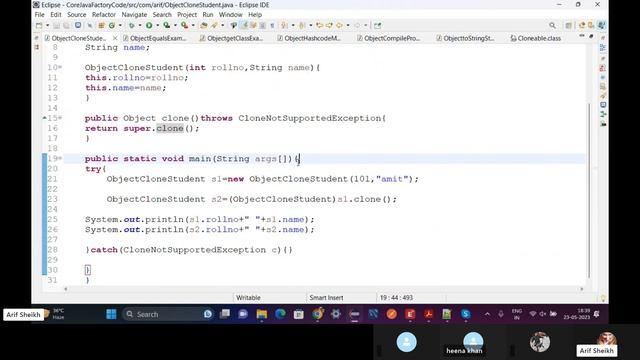Screen dimensions: 640x360
Task: Click the Writable status bar entry
Action: 248,298
